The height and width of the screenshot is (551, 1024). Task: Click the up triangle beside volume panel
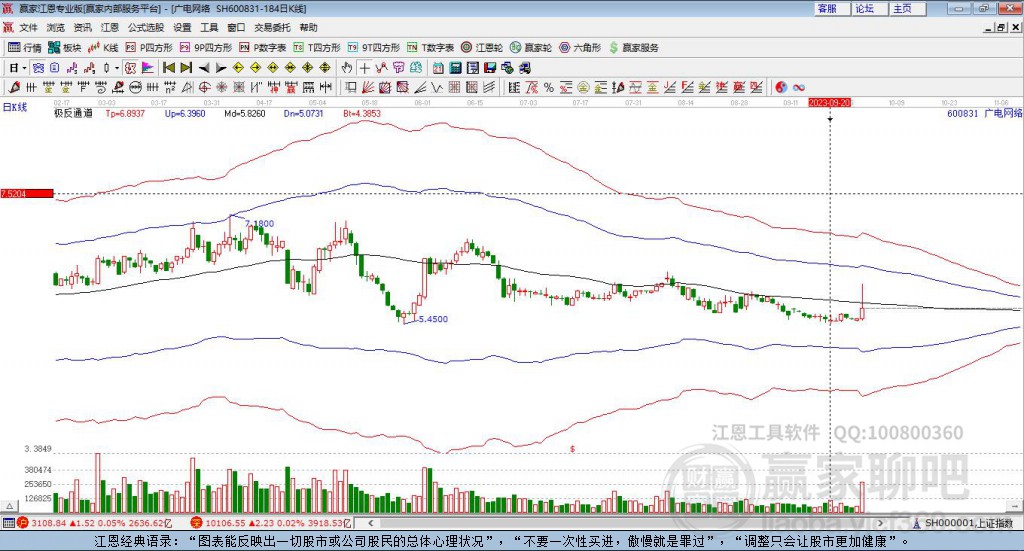(x=10, y=506)
